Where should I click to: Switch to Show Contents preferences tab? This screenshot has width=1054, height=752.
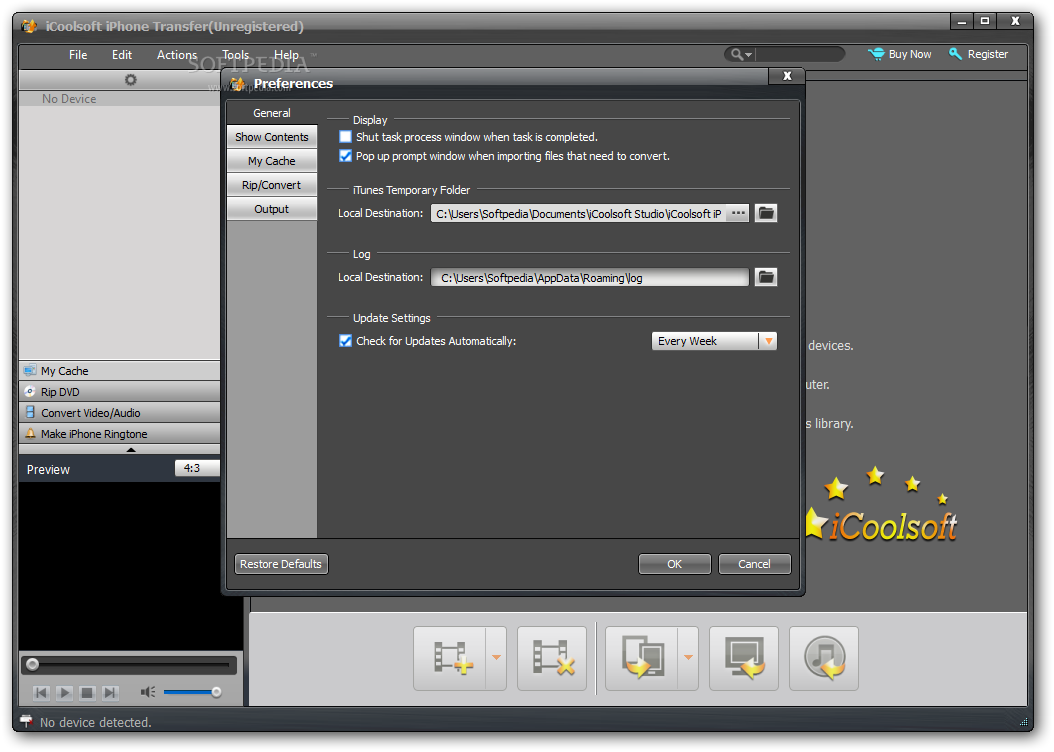coord(272,137)
